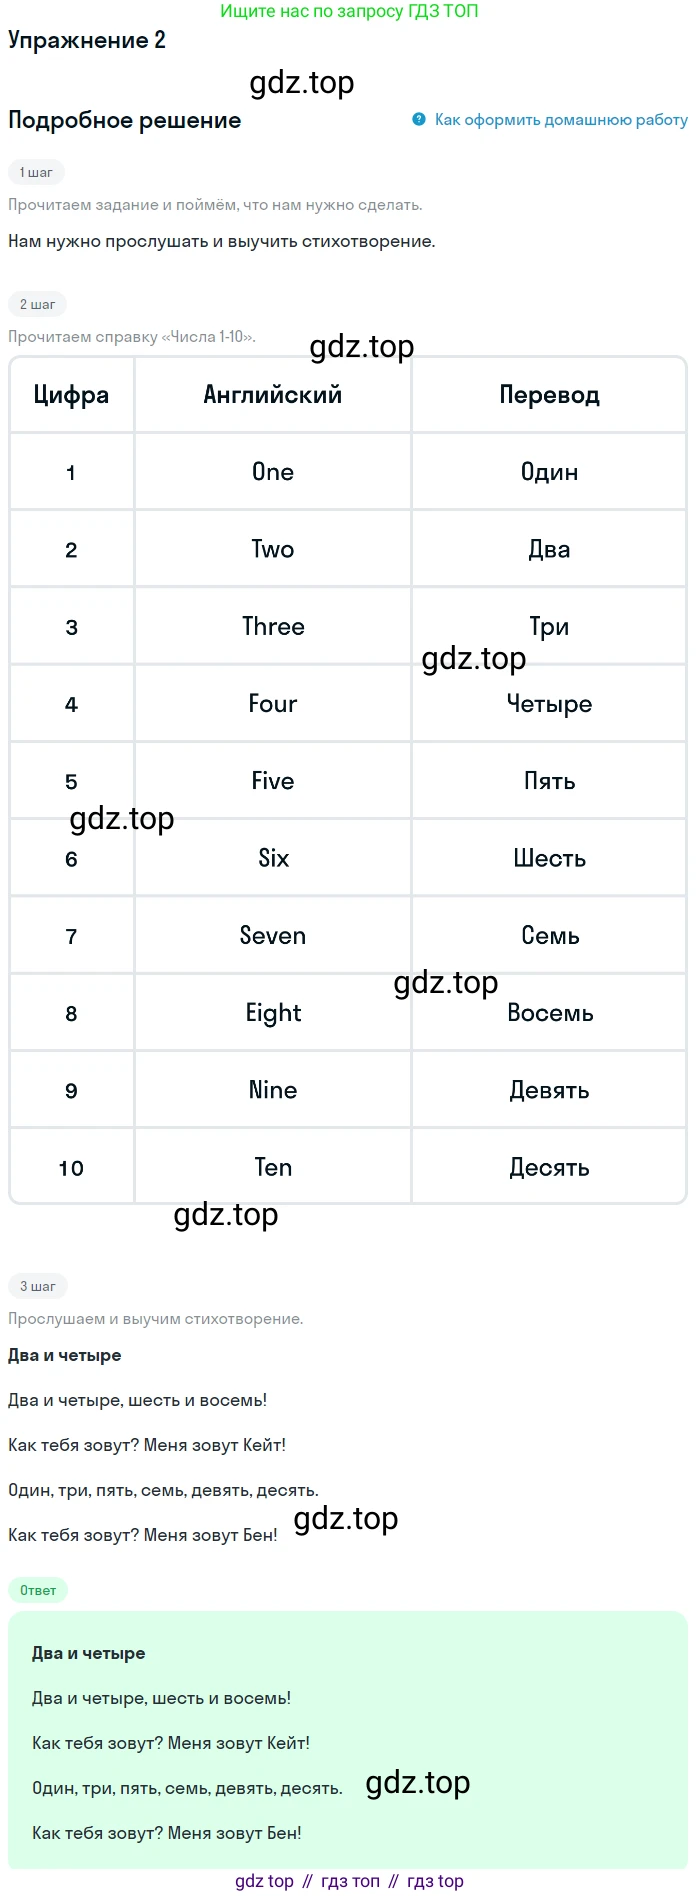Select the 'Десять' translation cell
Screen dimensions: 700x1896
click(x=549, y=1168)
